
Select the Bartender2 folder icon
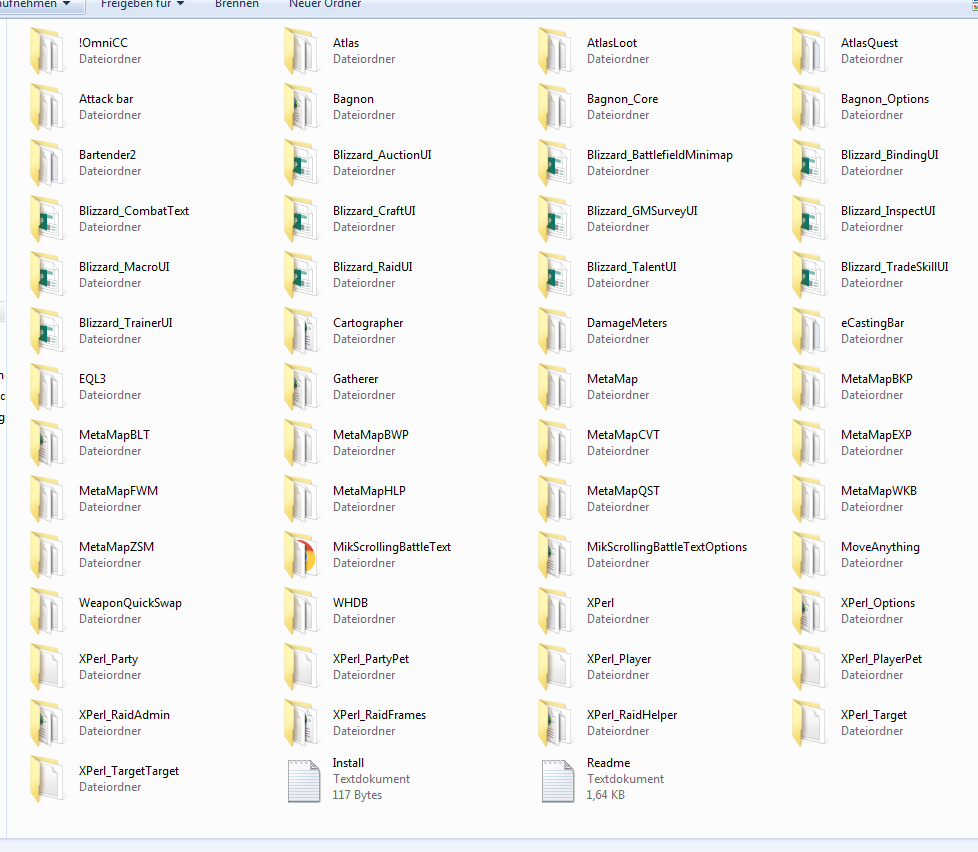tap(47, 163)
